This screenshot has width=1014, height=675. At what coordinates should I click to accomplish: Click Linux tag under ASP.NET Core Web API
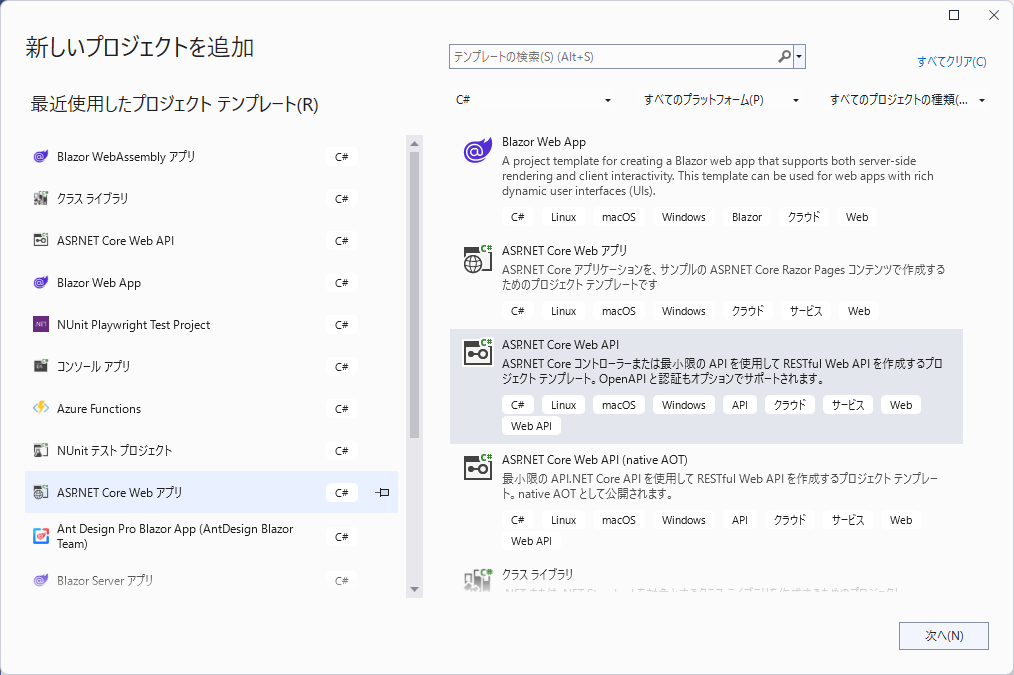(x=563, y=405)
